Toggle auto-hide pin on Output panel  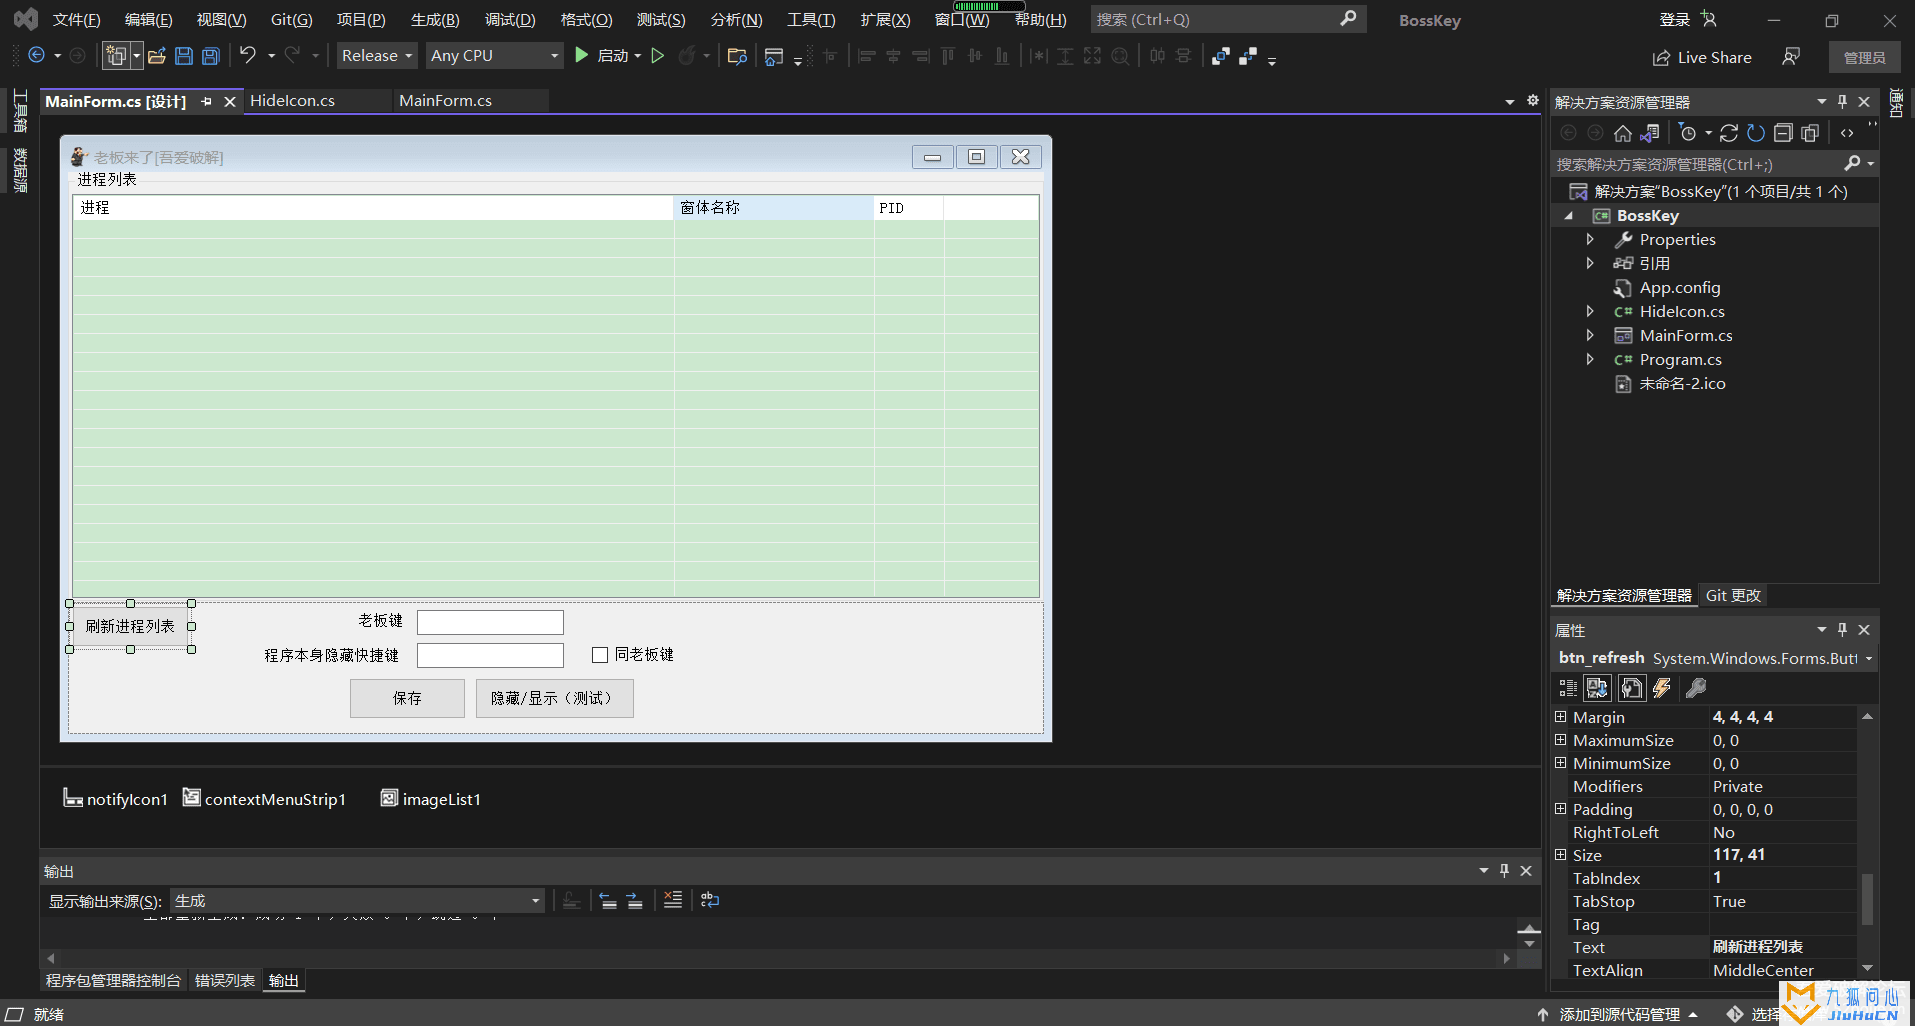tap(1504, 870)
